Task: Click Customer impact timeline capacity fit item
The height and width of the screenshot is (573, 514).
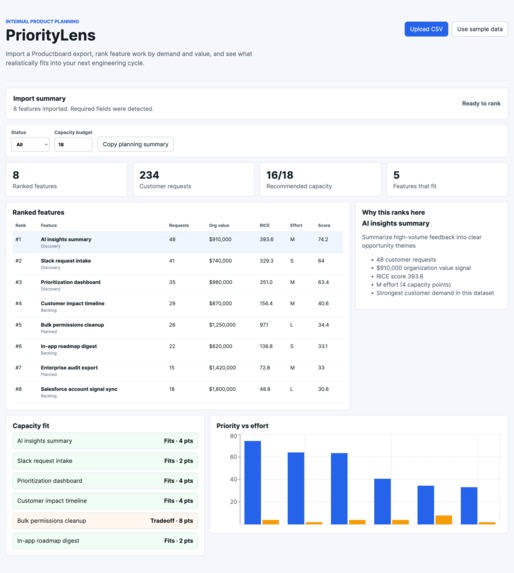Action: [x=105, y=501]
